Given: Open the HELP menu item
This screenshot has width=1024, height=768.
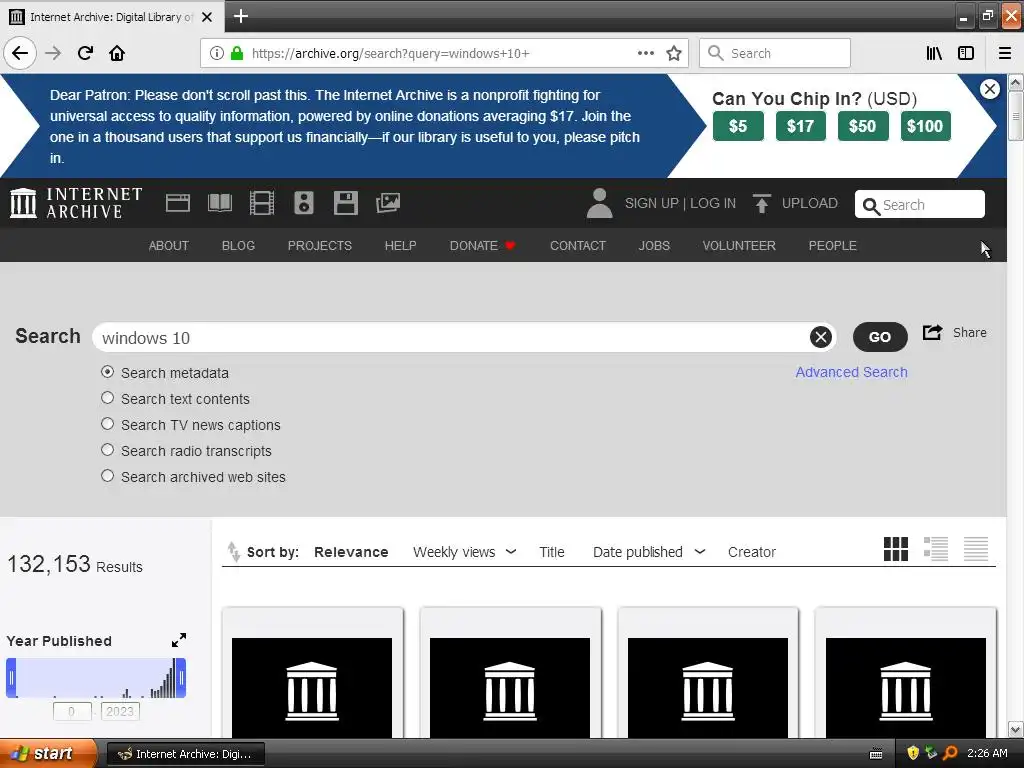Looking at the screenshot, I should click(x=400, y=246).
